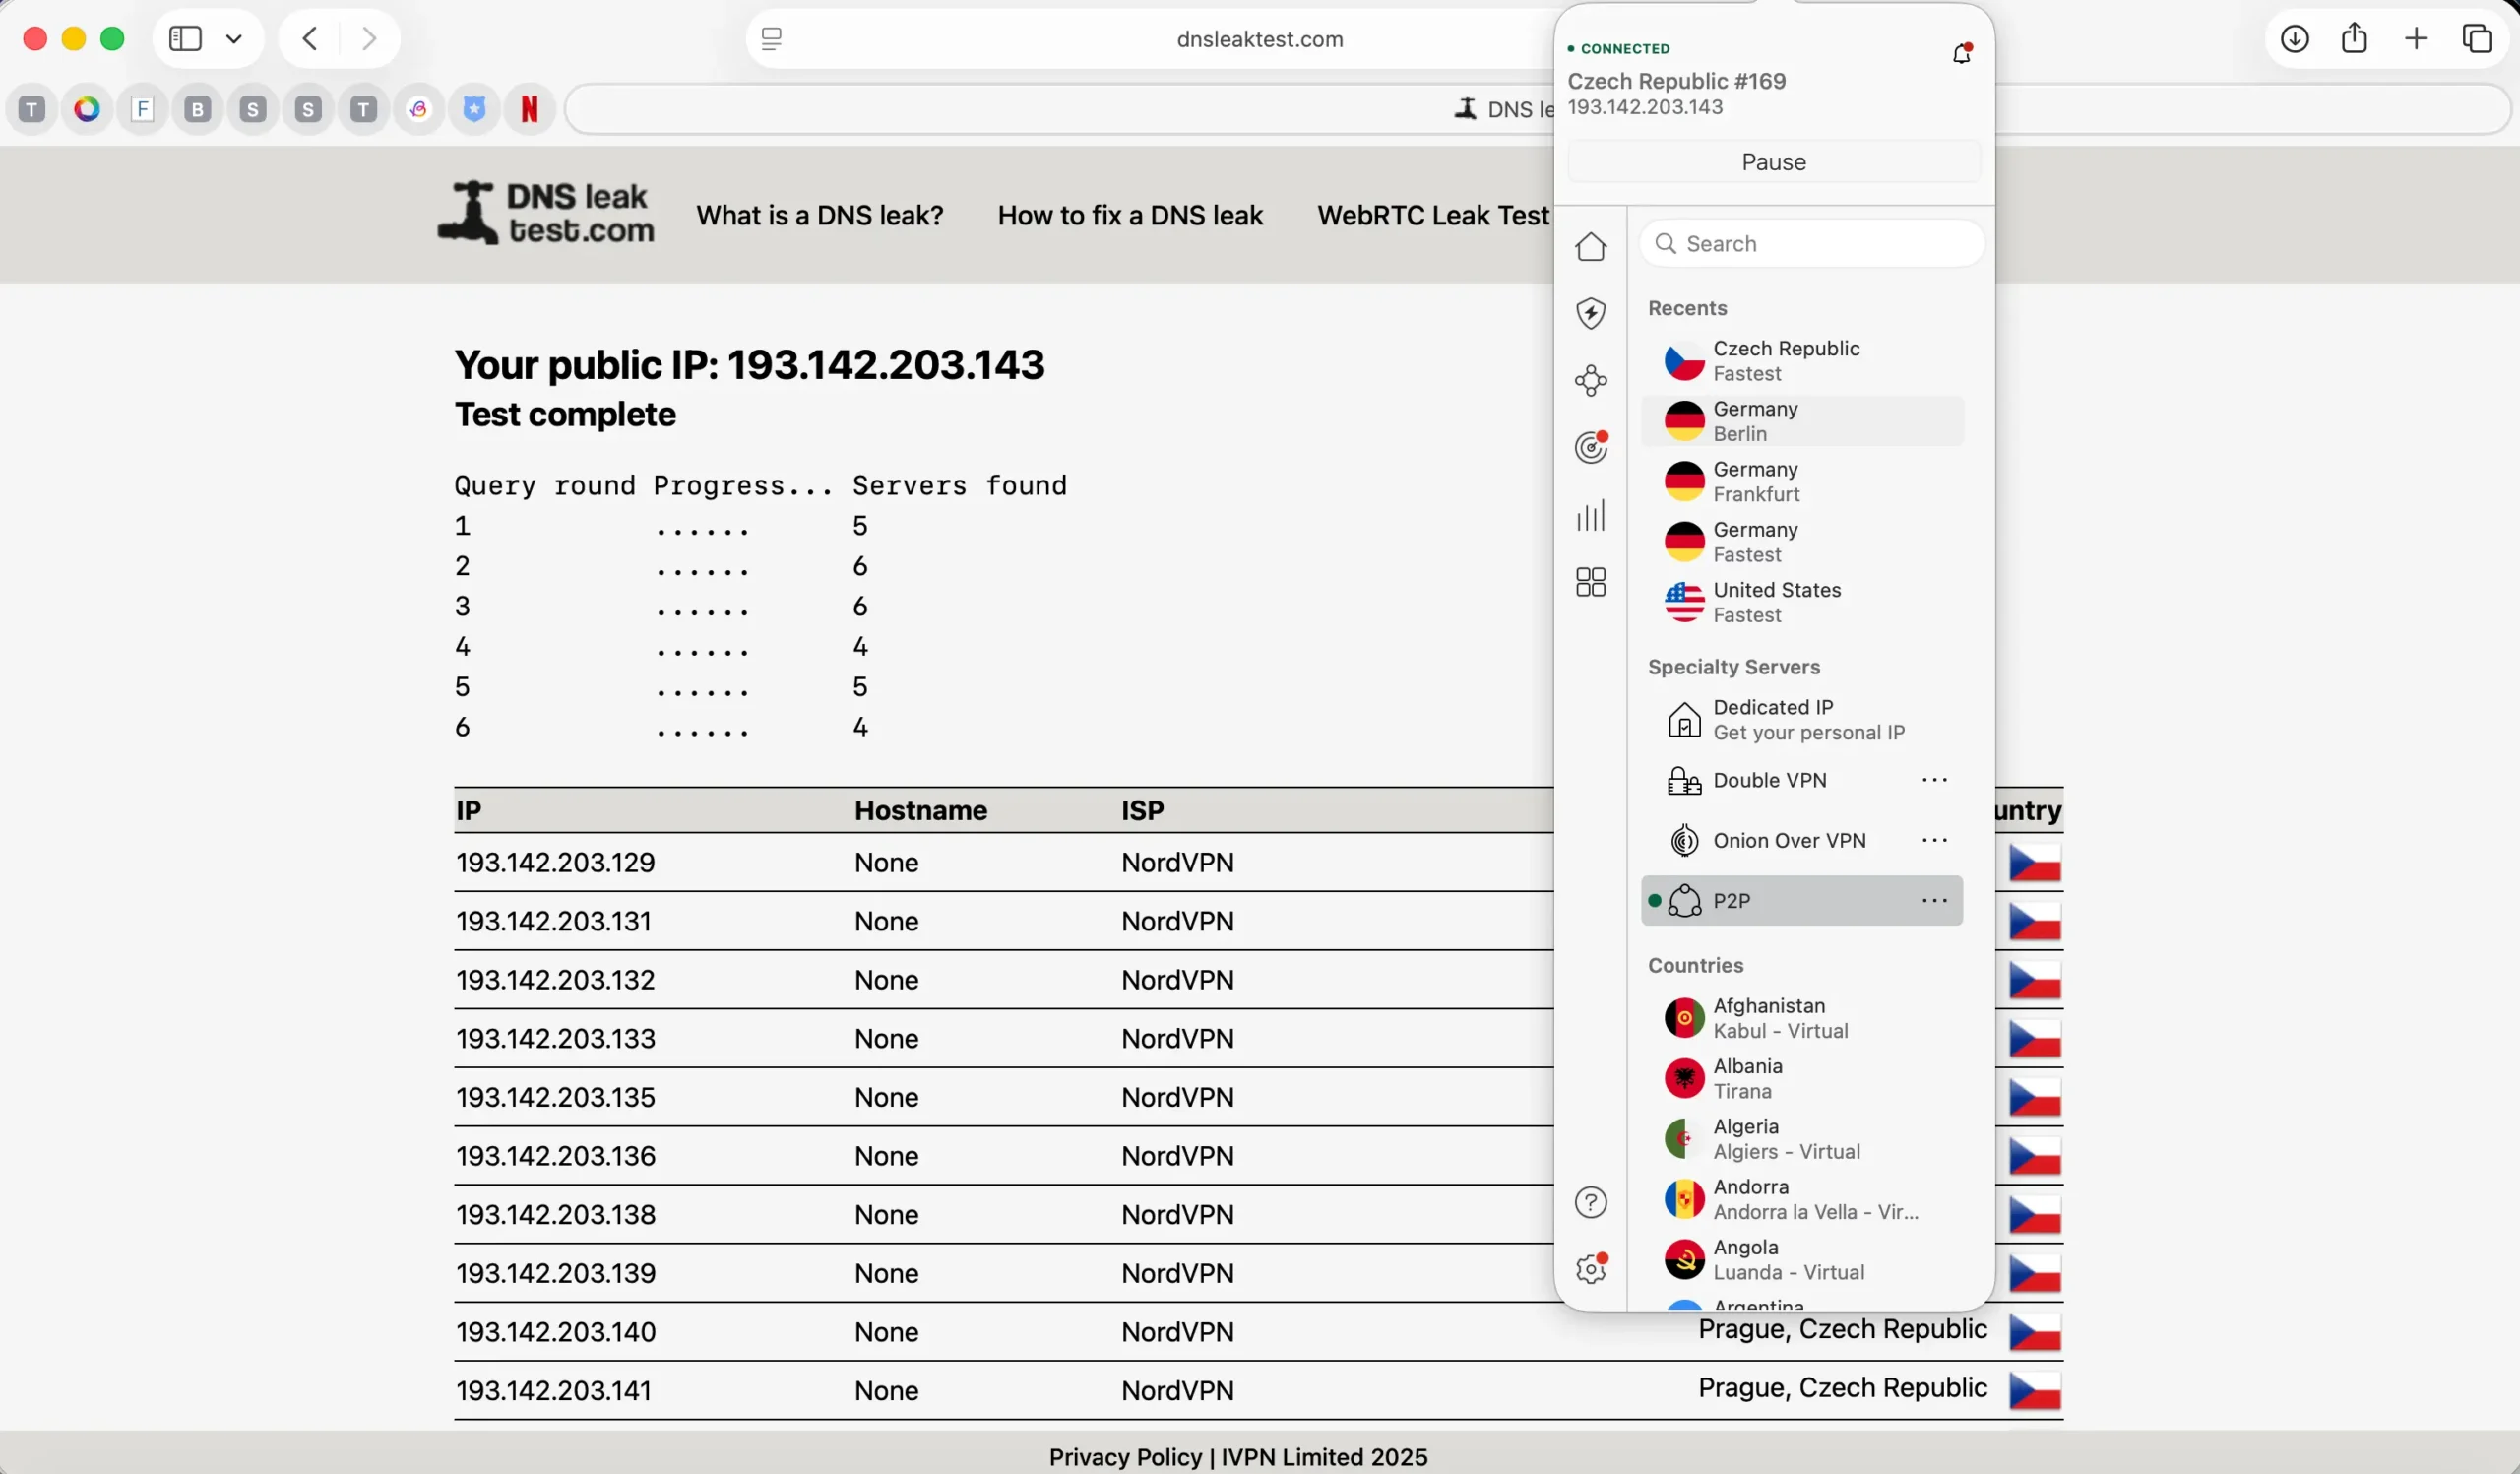This screenshot has height=1474, width=2520.
Task: Open Dark Web Monitor panel
Action: click(x=1591, y=447)
